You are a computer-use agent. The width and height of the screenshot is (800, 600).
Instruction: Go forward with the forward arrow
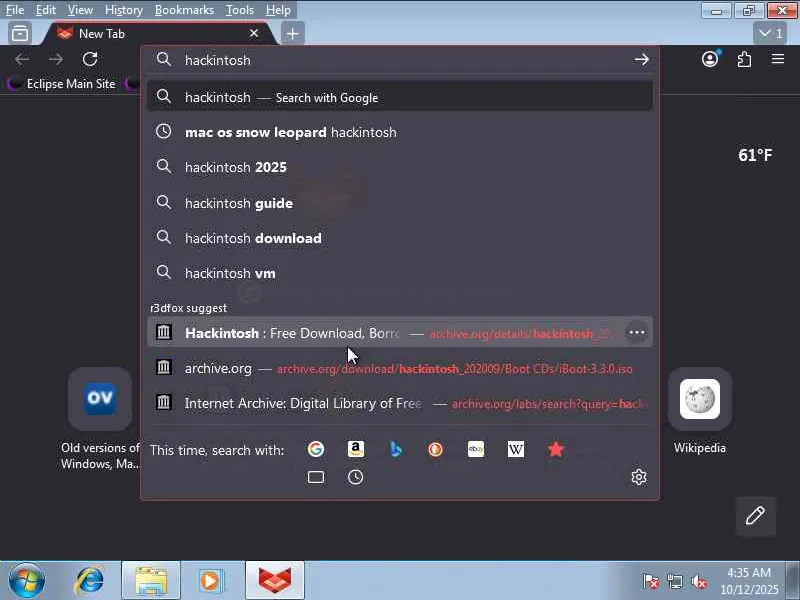pyautogui.click(x=56, y=59)
